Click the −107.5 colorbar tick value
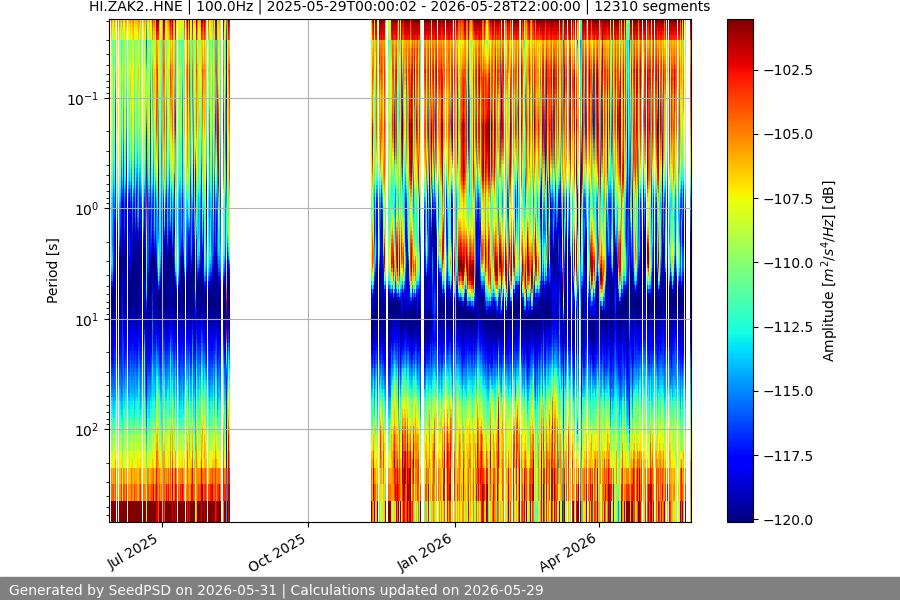The height and width of the screenshot is (600, 900). [x=789, y=199]
